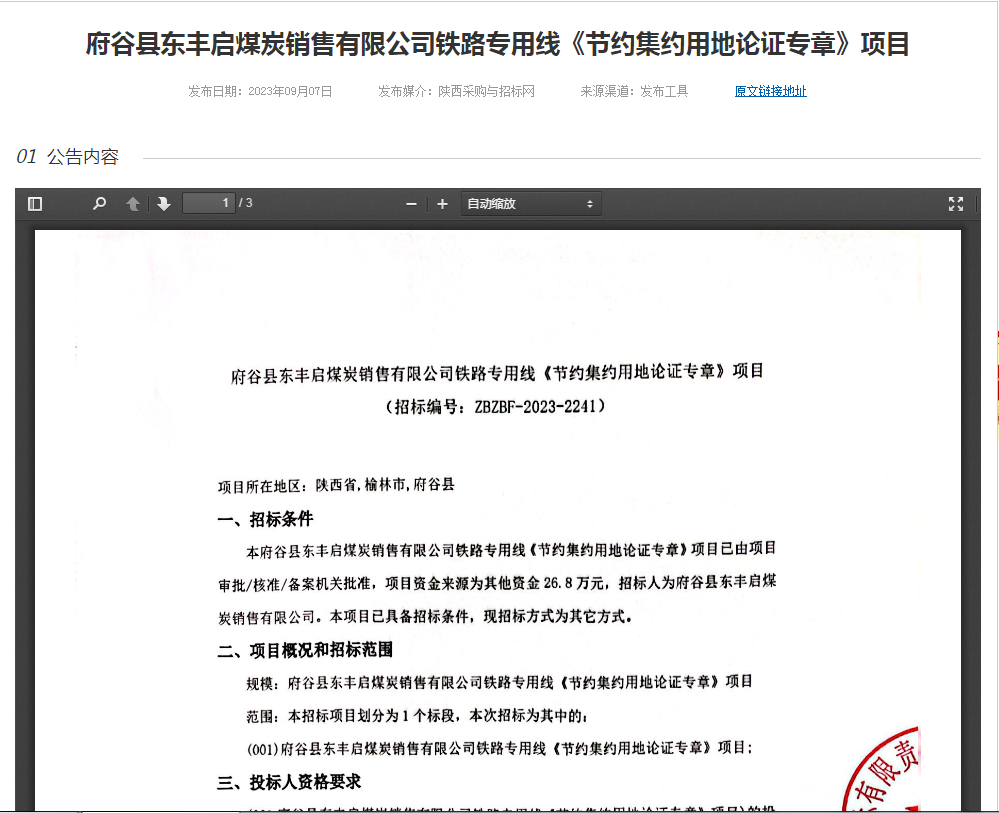This screenshot has width=999, height=813.
Task: Go to the previous PDF page
Action: [133, 204]
